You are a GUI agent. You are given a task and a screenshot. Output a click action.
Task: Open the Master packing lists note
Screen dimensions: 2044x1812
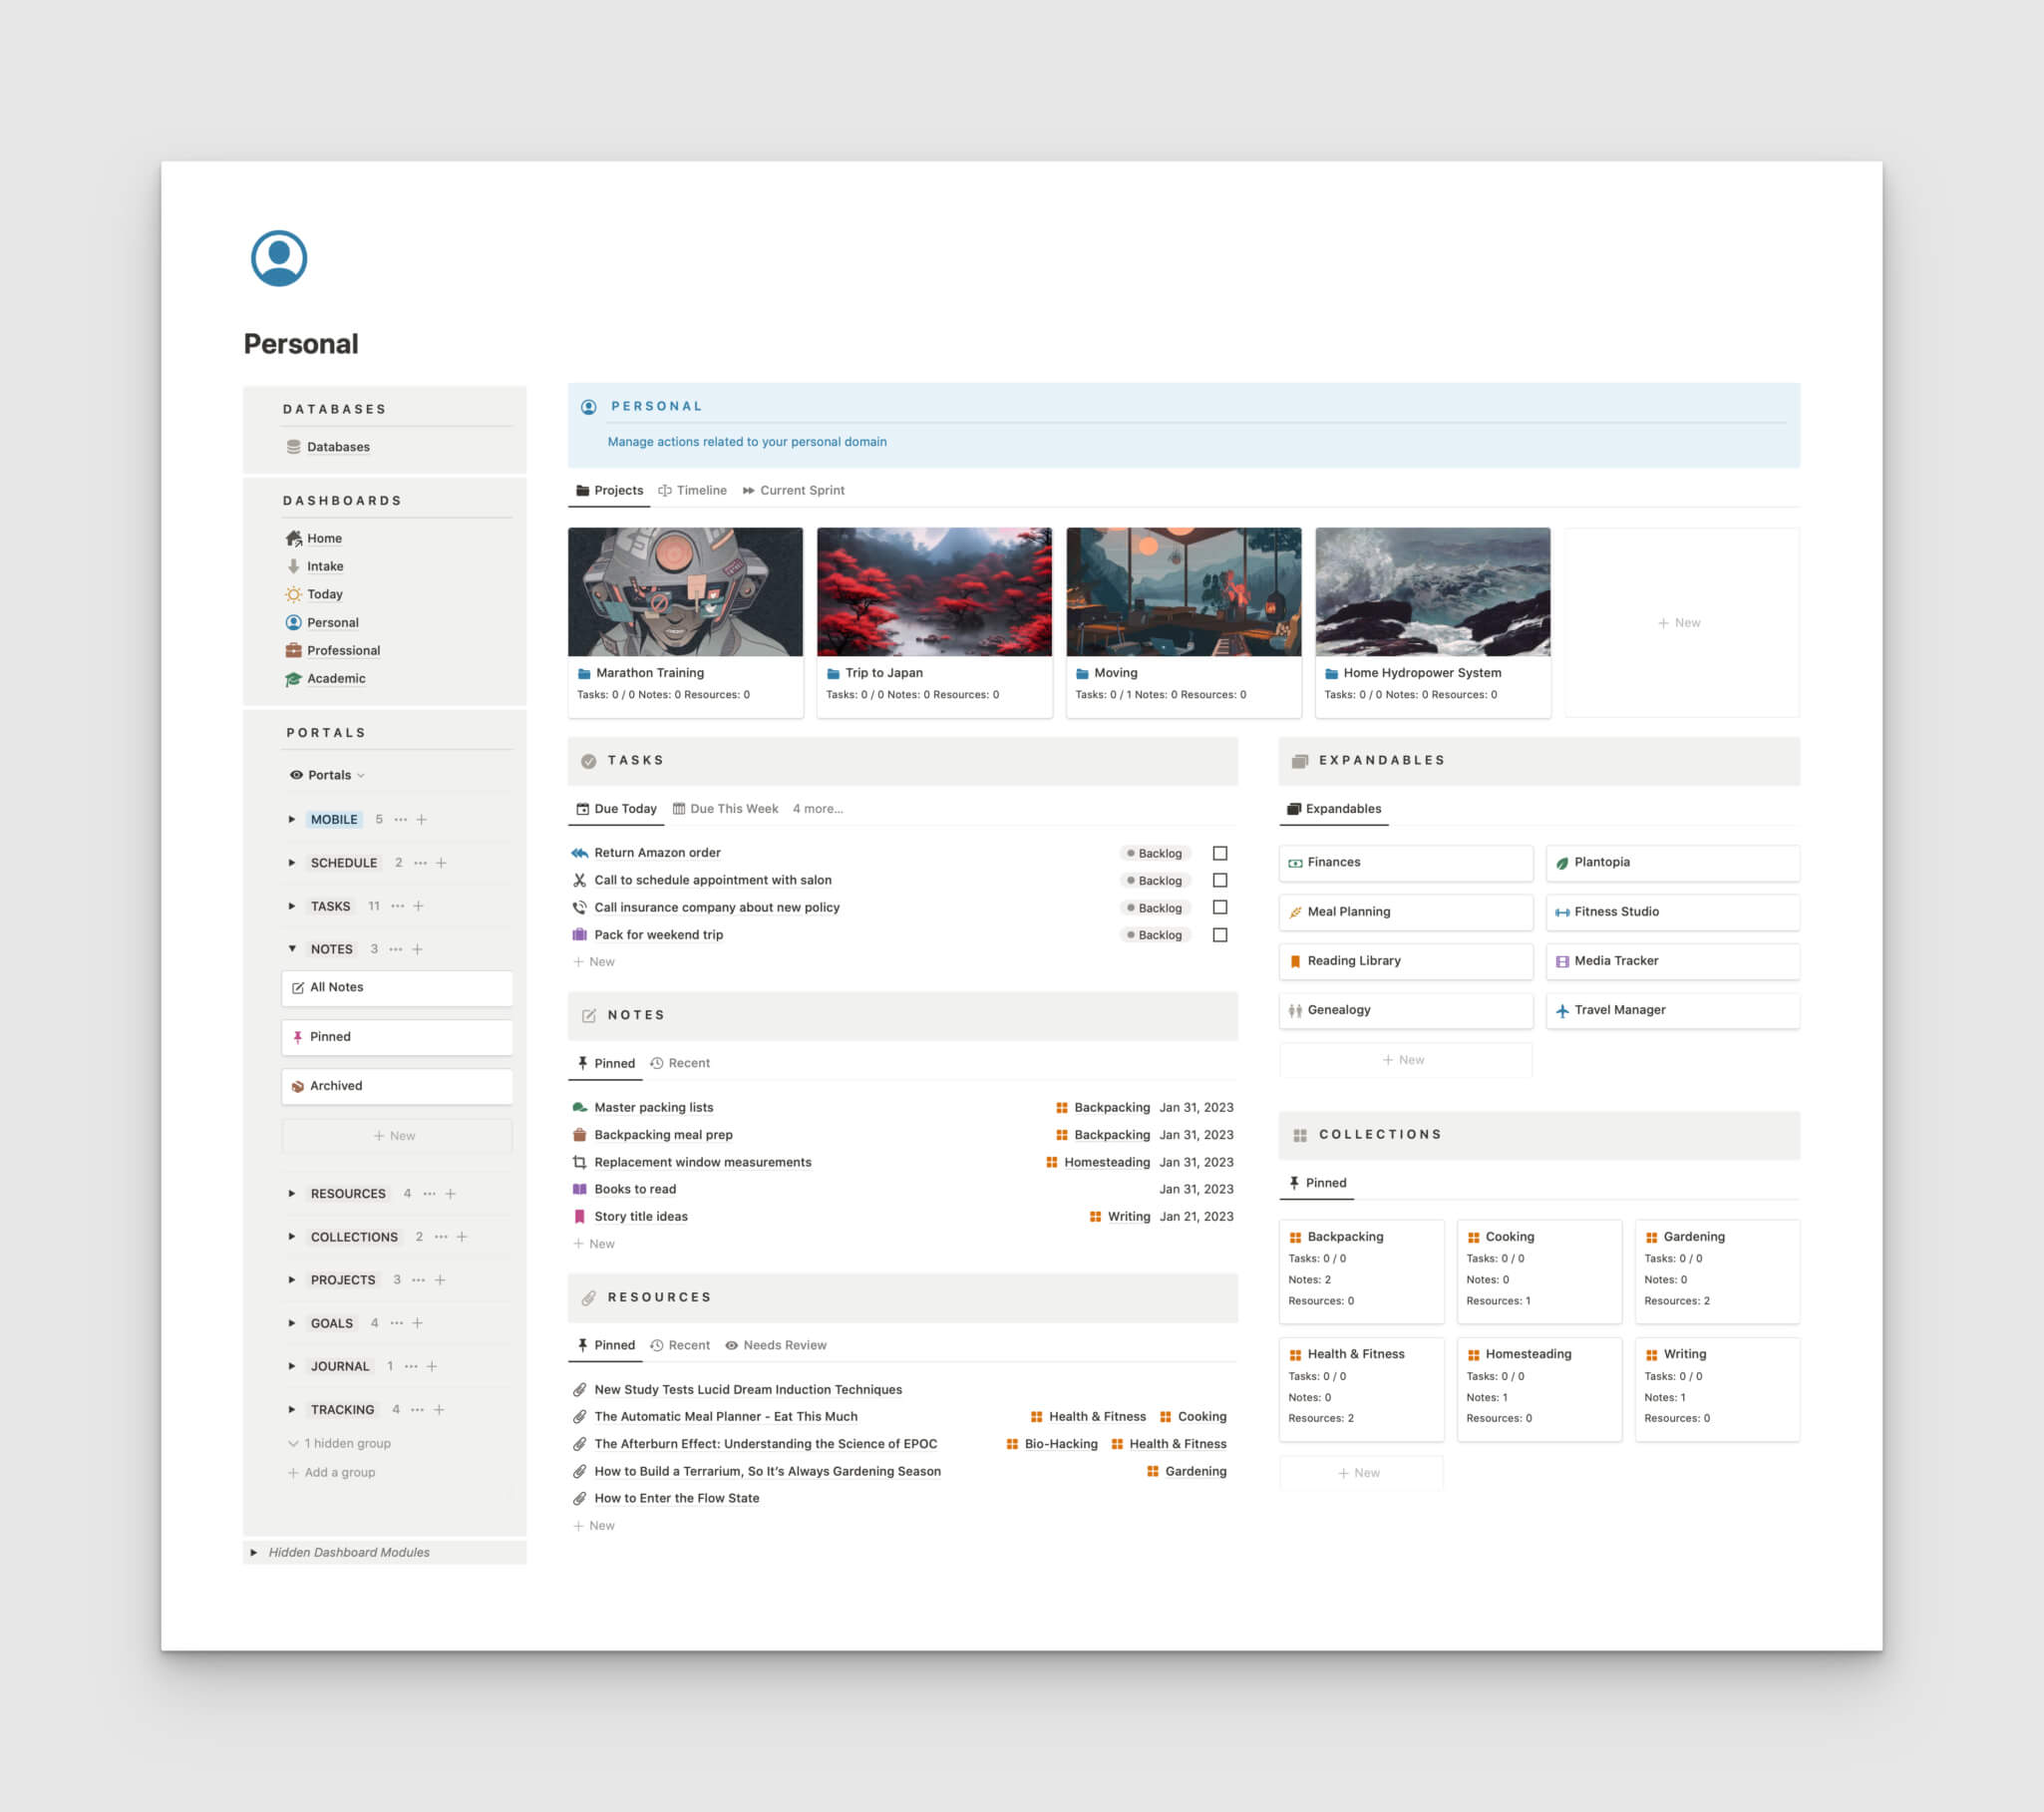point(654,1107)
